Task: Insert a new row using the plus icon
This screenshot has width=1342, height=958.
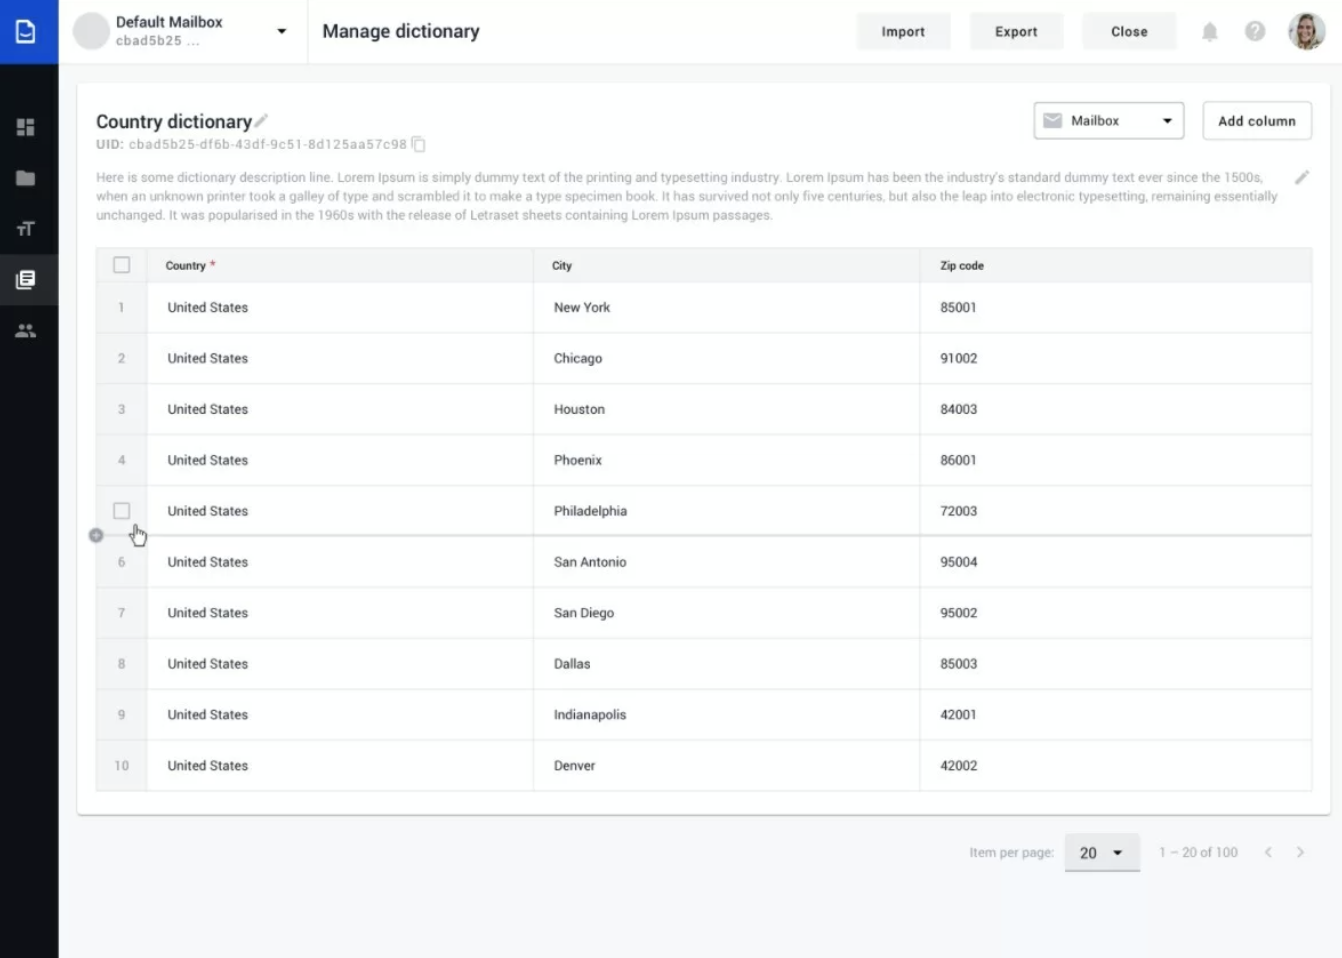Action: (96, 535)
